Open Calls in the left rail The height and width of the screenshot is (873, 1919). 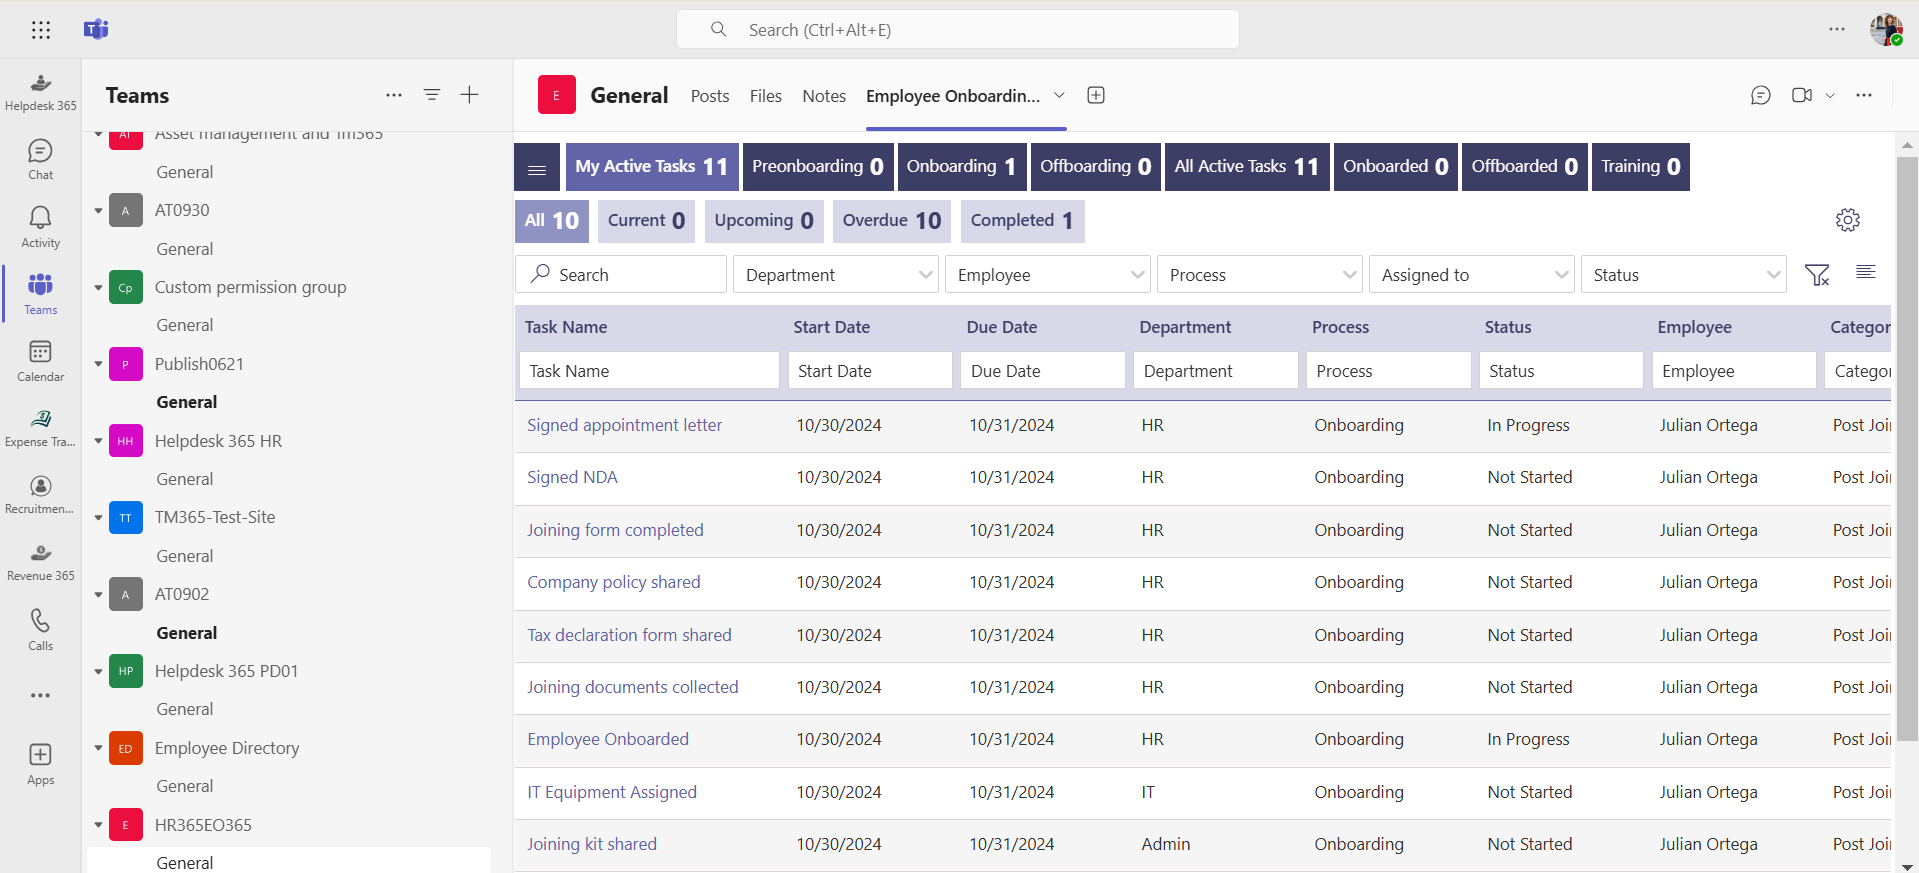click(x=41, y=630)
